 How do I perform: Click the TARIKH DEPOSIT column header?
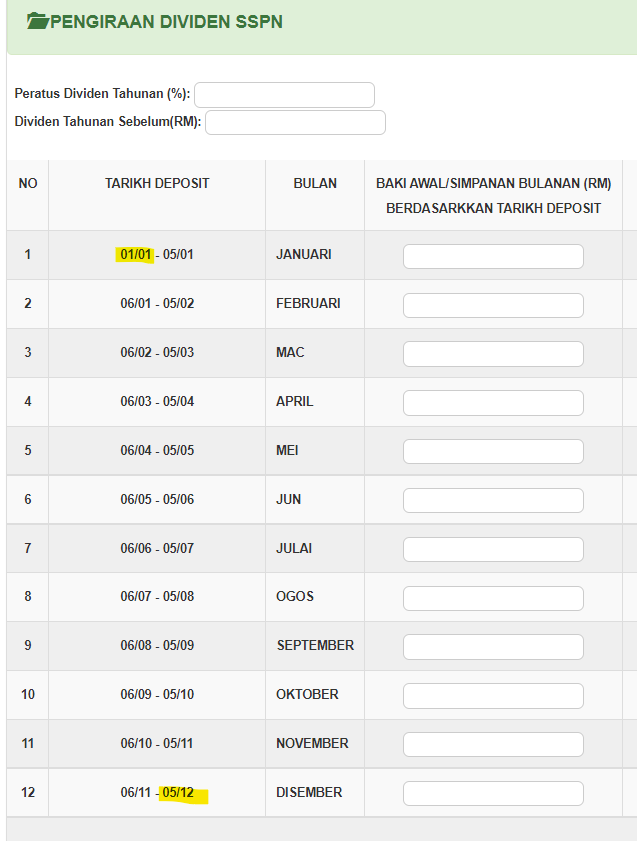157,183
